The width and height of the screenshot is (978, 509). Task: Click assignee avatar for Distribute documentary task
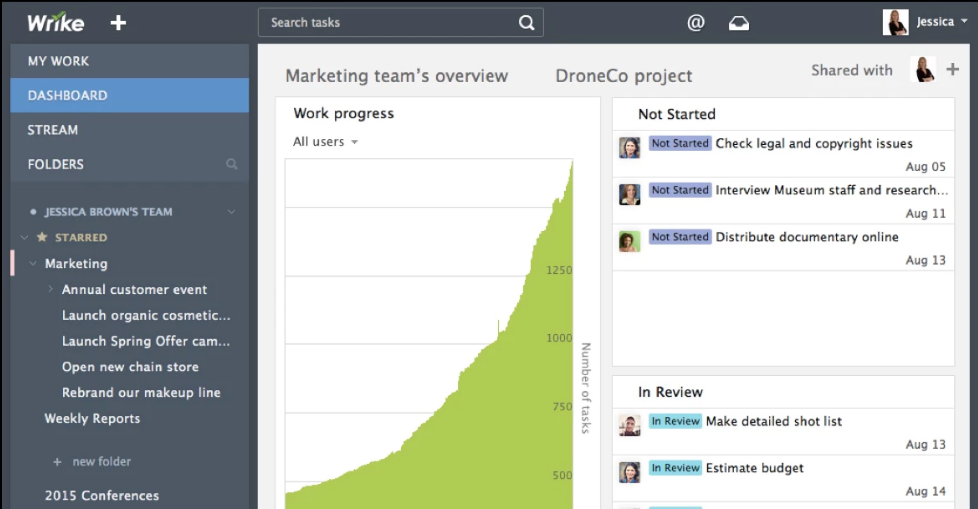coord(629,241)
